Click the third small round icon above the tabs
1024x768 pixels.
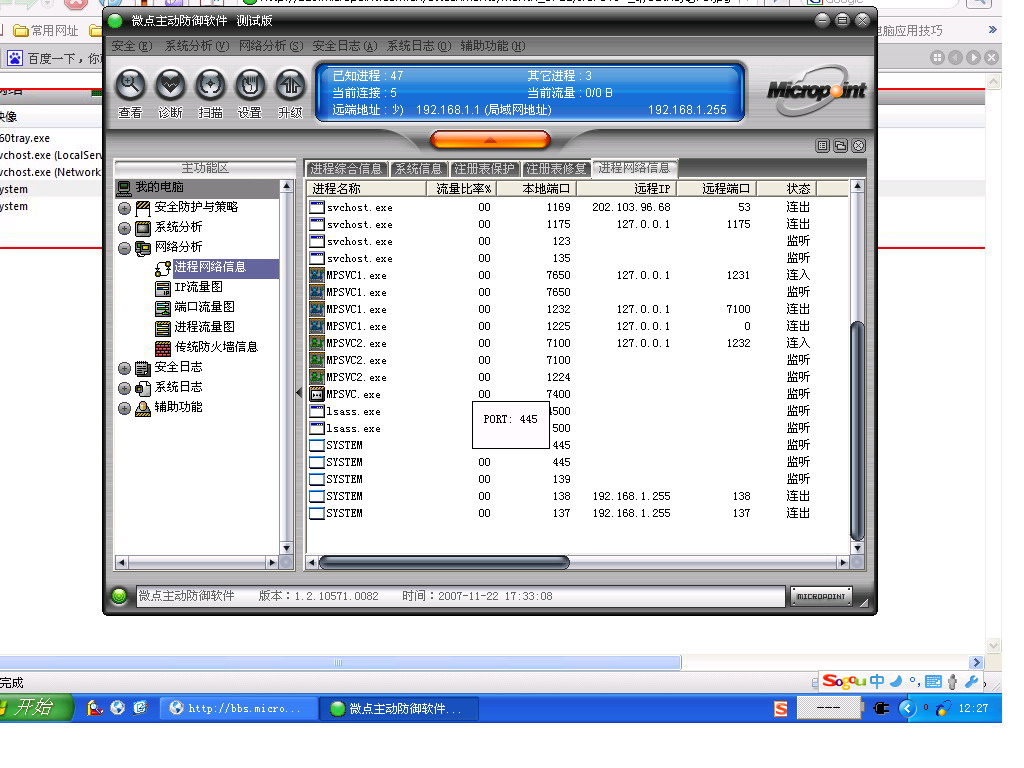pyautogui.click(x=859, y=146)
